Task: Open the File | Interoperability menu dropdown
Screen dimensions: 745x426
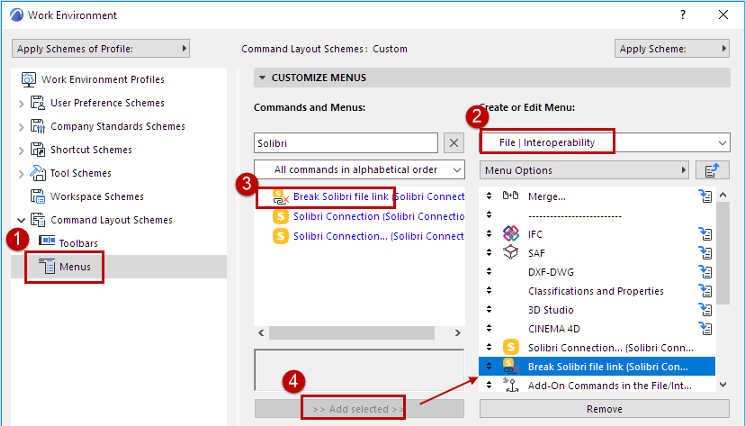Action: pos(604,142)
